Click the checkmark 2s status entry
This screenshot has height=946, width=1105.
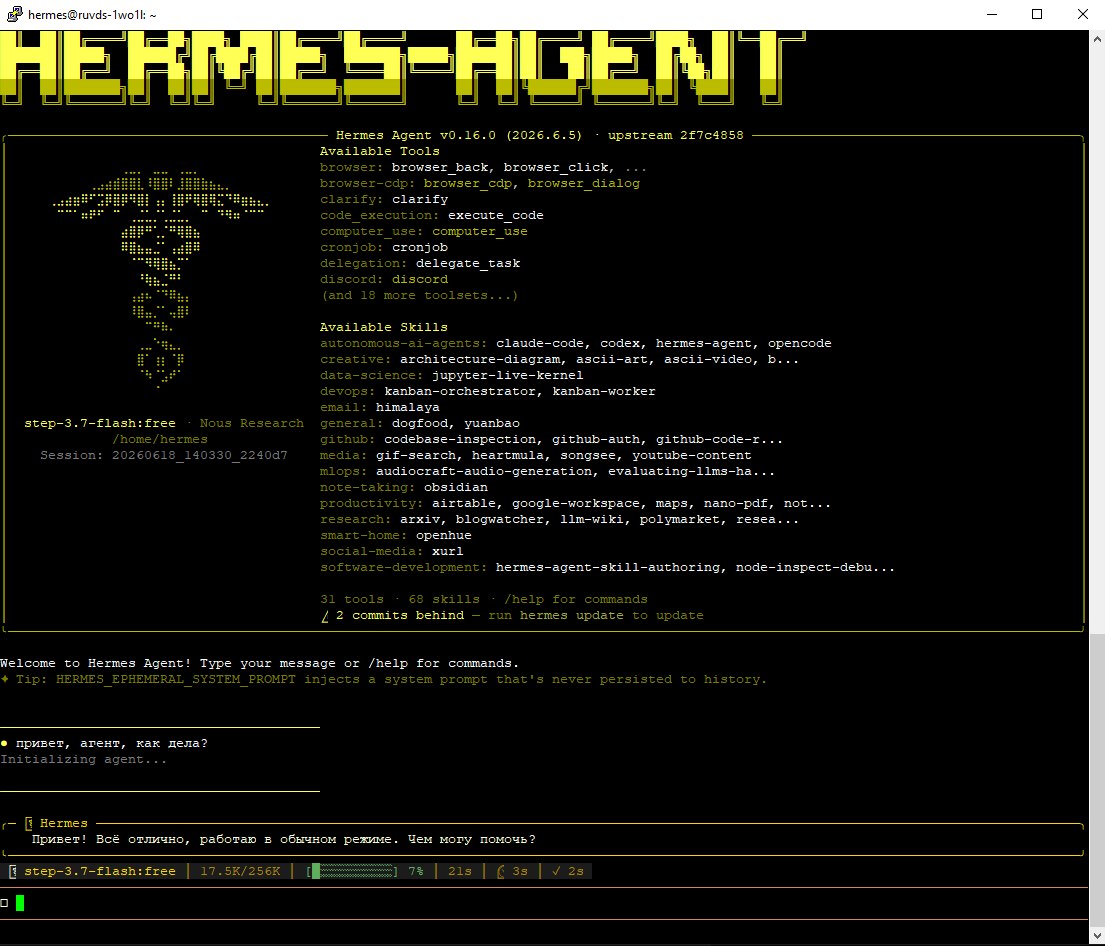tap(568, 871)
